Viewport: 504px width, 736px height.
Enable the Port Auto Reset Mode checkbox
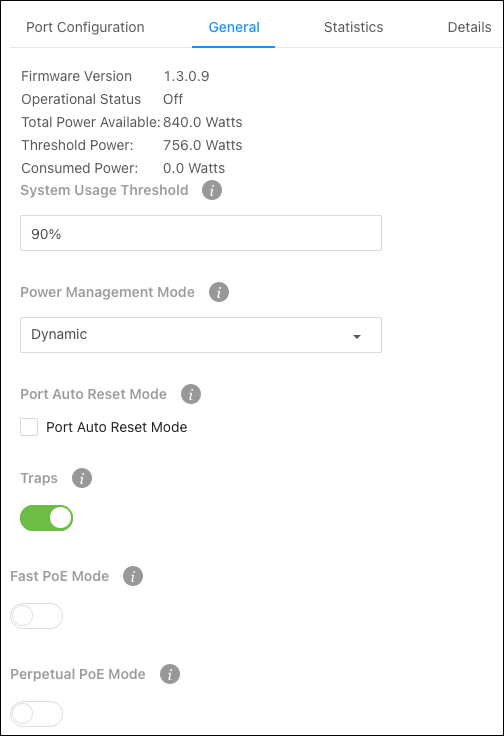pyautogui.click(x=29, y=427)
